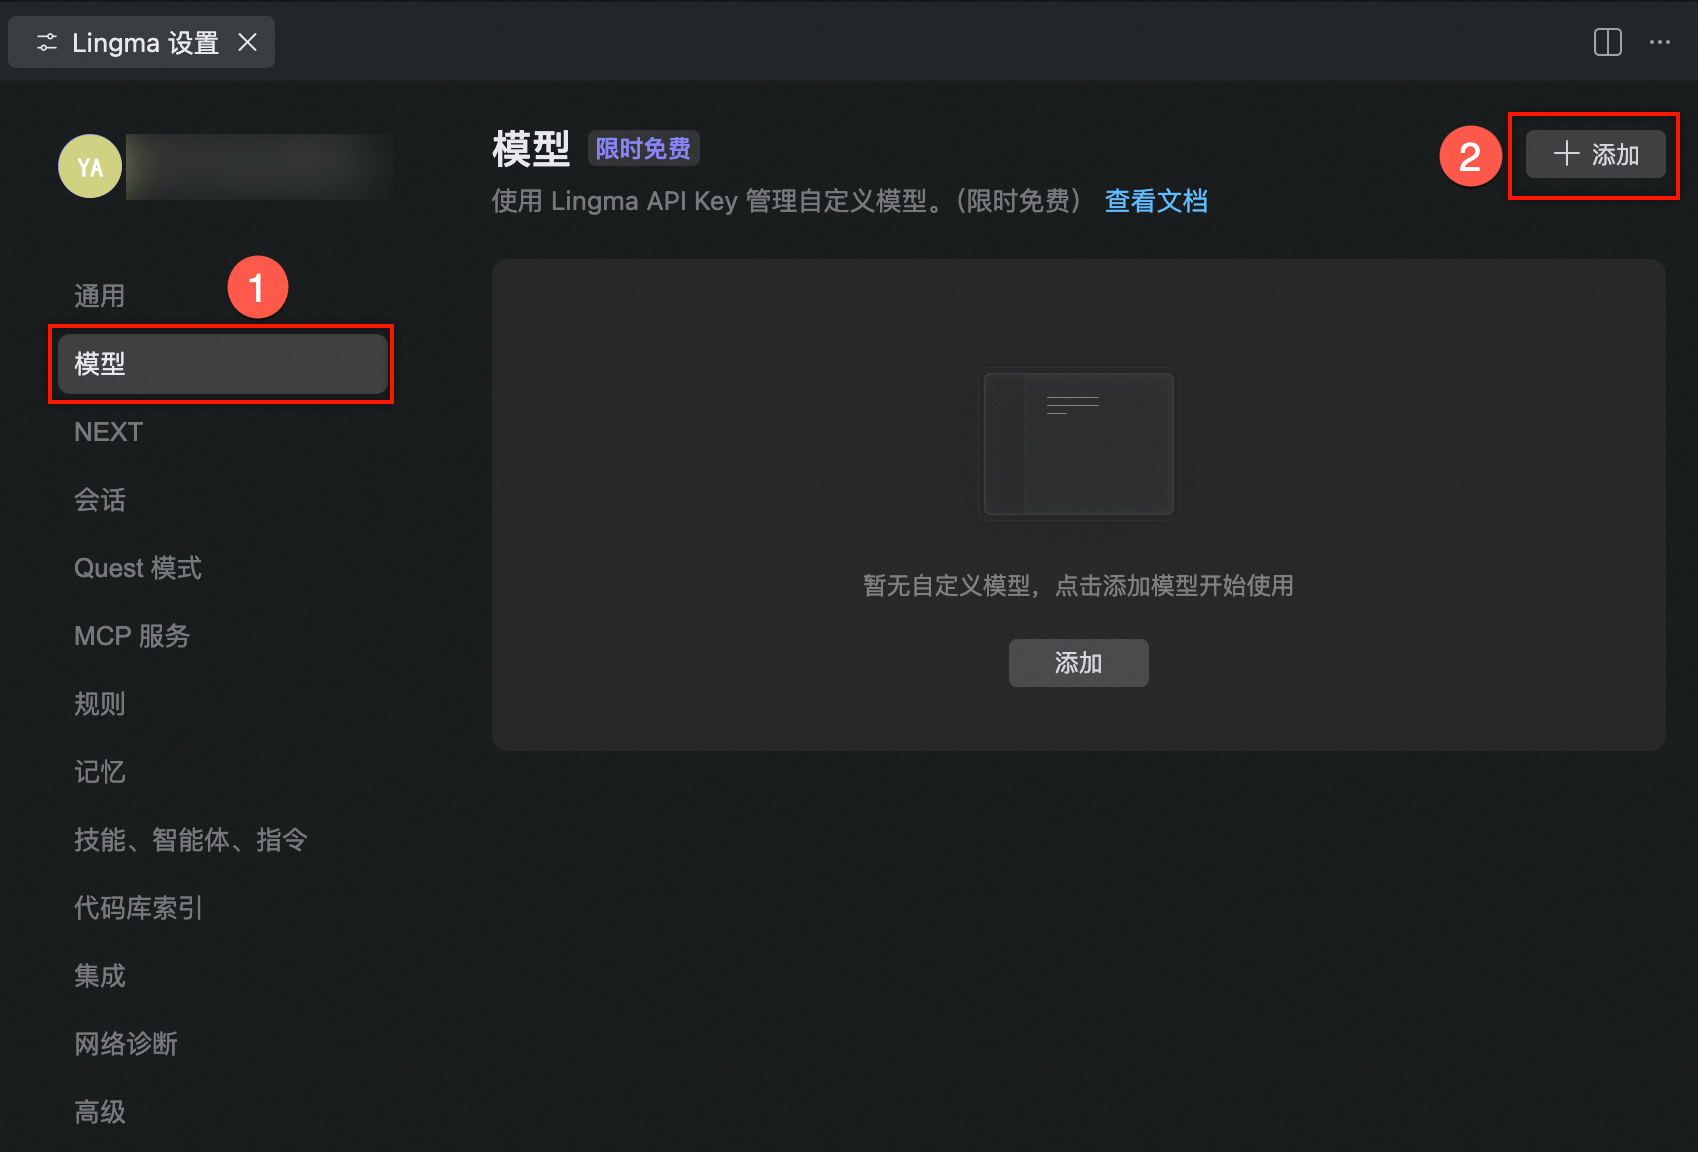The height and width of the screenshot is (1152, 1698).
Task: Open 网络诊断 in the sidebar
Action: point(126,1044)
